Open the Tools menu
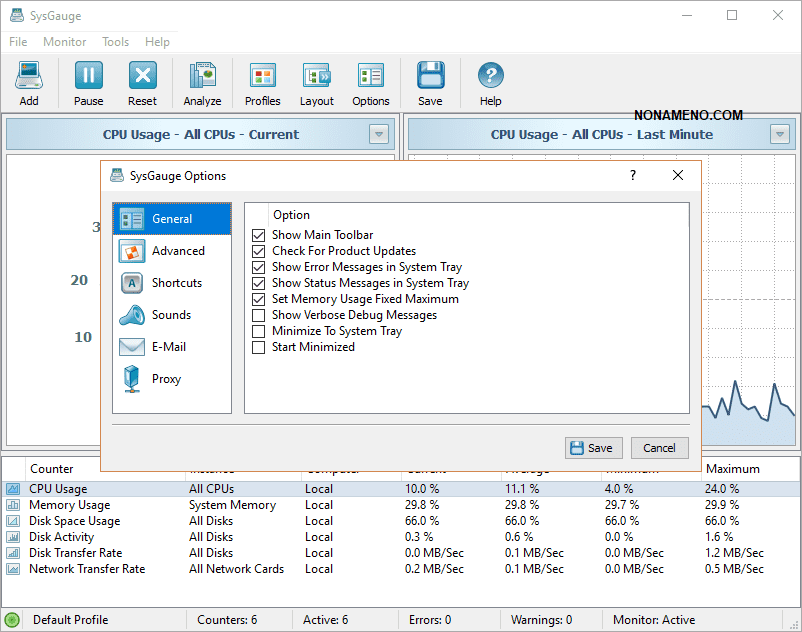The height and width of the screenshot is (632, 802). (115, 42)
